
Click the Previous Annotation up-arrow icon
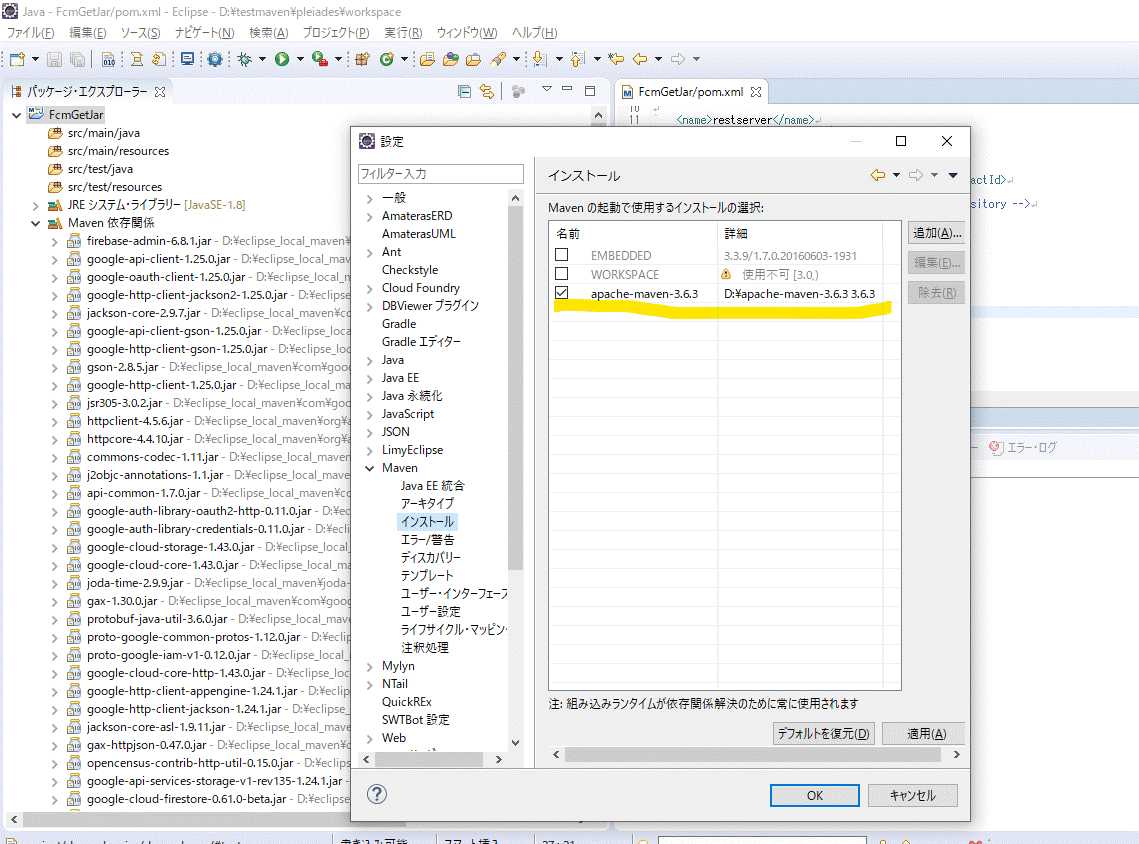tap(577, 59)
